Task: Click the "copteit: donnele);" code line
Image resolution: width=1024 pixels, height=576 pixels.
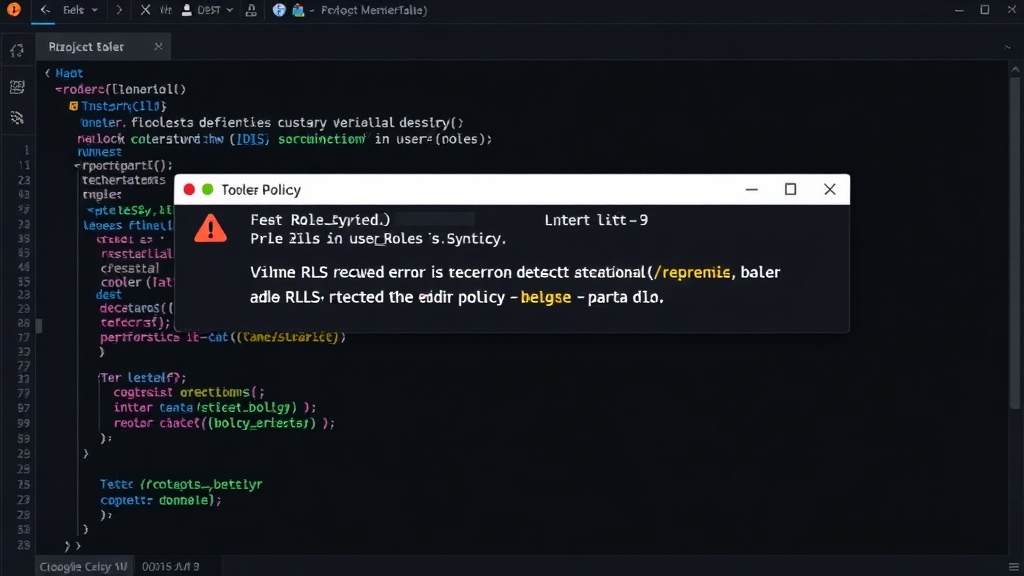Action: (161, 500)
